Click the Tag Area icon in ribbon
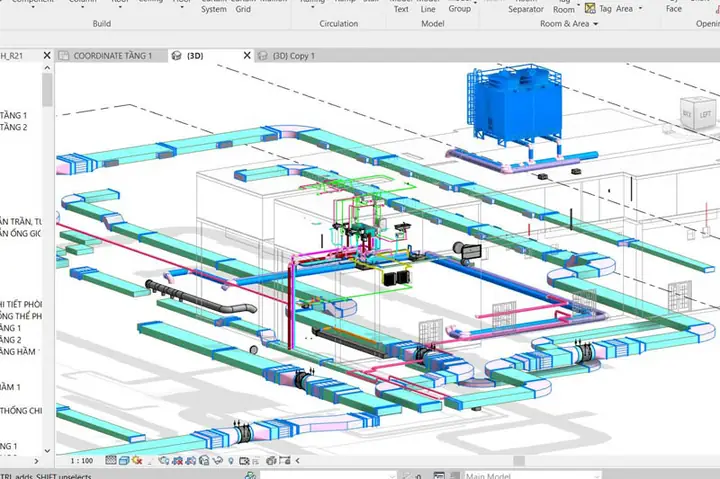The height and width of the screenshot is (479, 720). pos(590,8)
